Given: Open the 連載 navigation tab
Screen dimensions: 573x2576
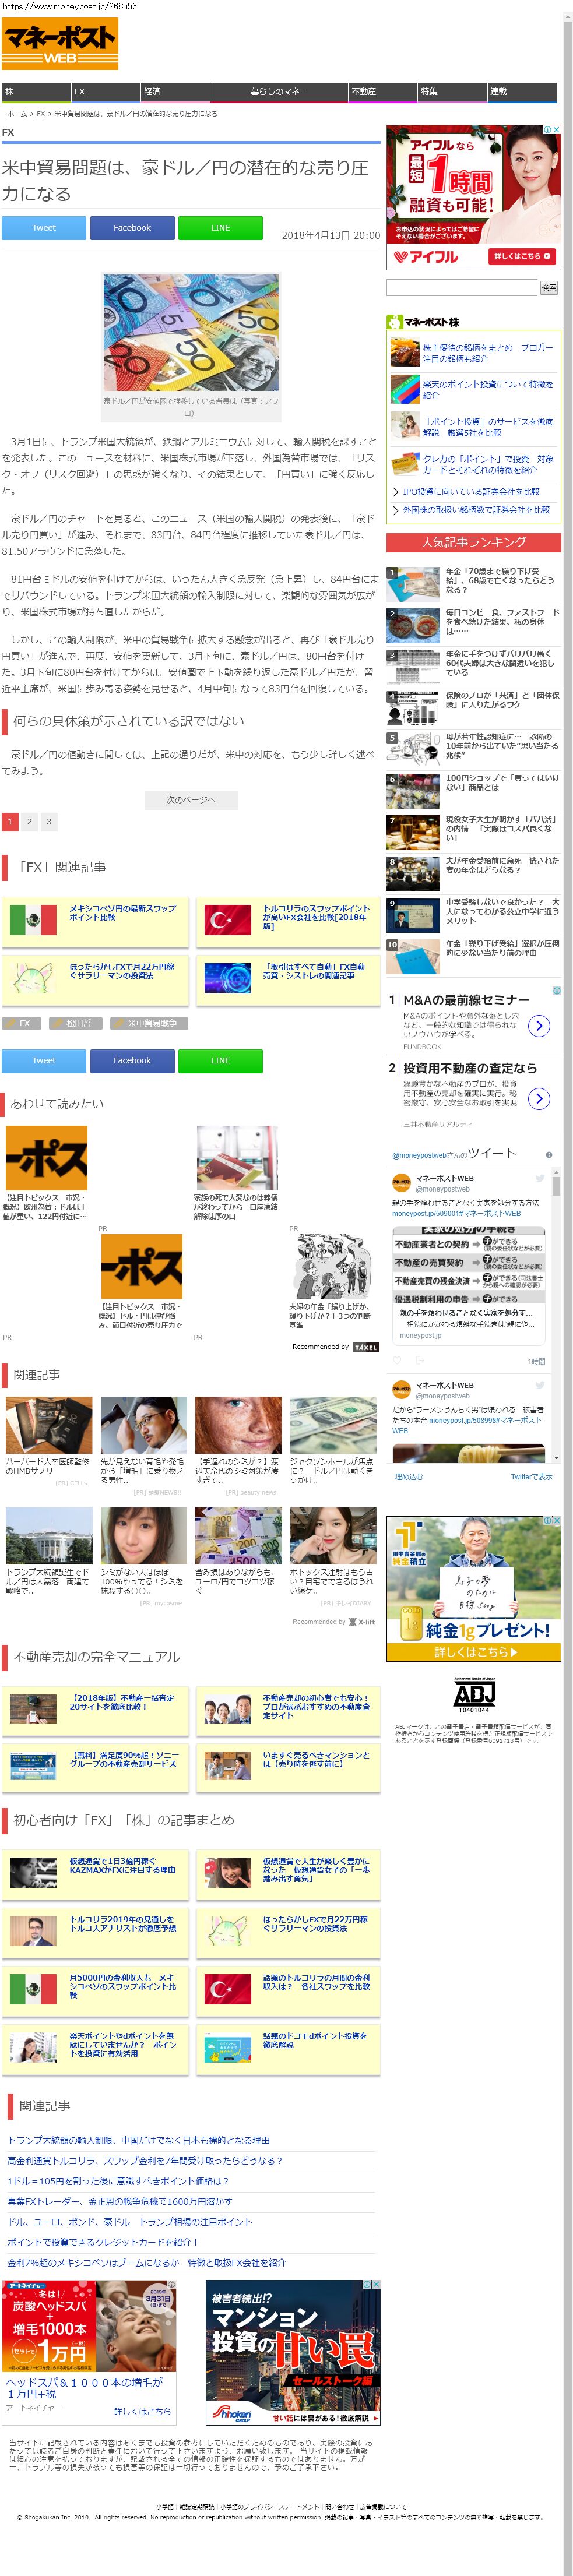Looking at the screenshot, I should 521,91.
